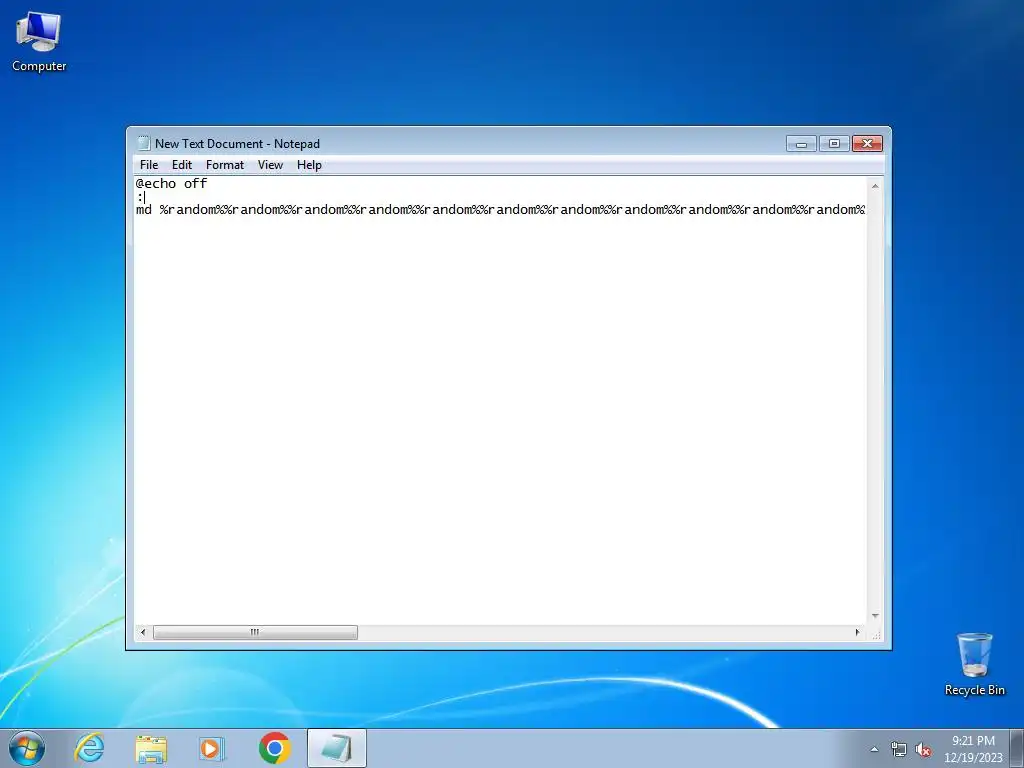Launch Internet Explorer from the taskbar
This screenshot has width=1024, height=768.
pyautogui.click(x=89, y=748)
